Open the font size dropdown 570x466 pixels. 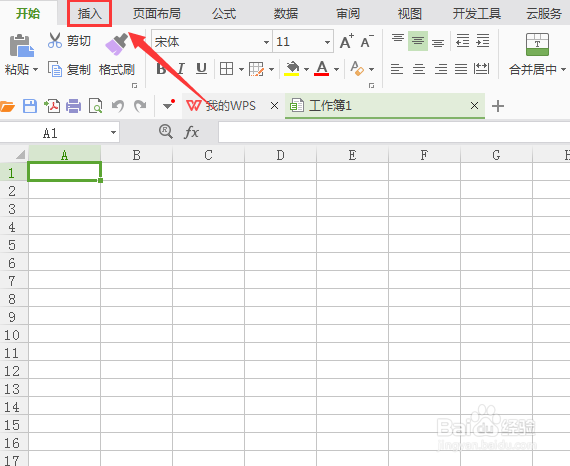pos(327,42)
